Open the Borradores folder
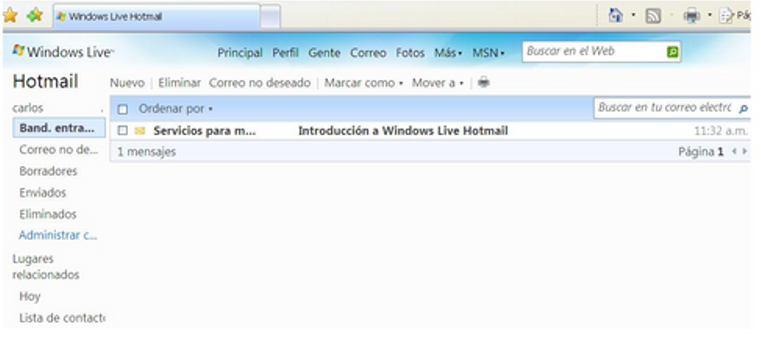 coord(48,171)
